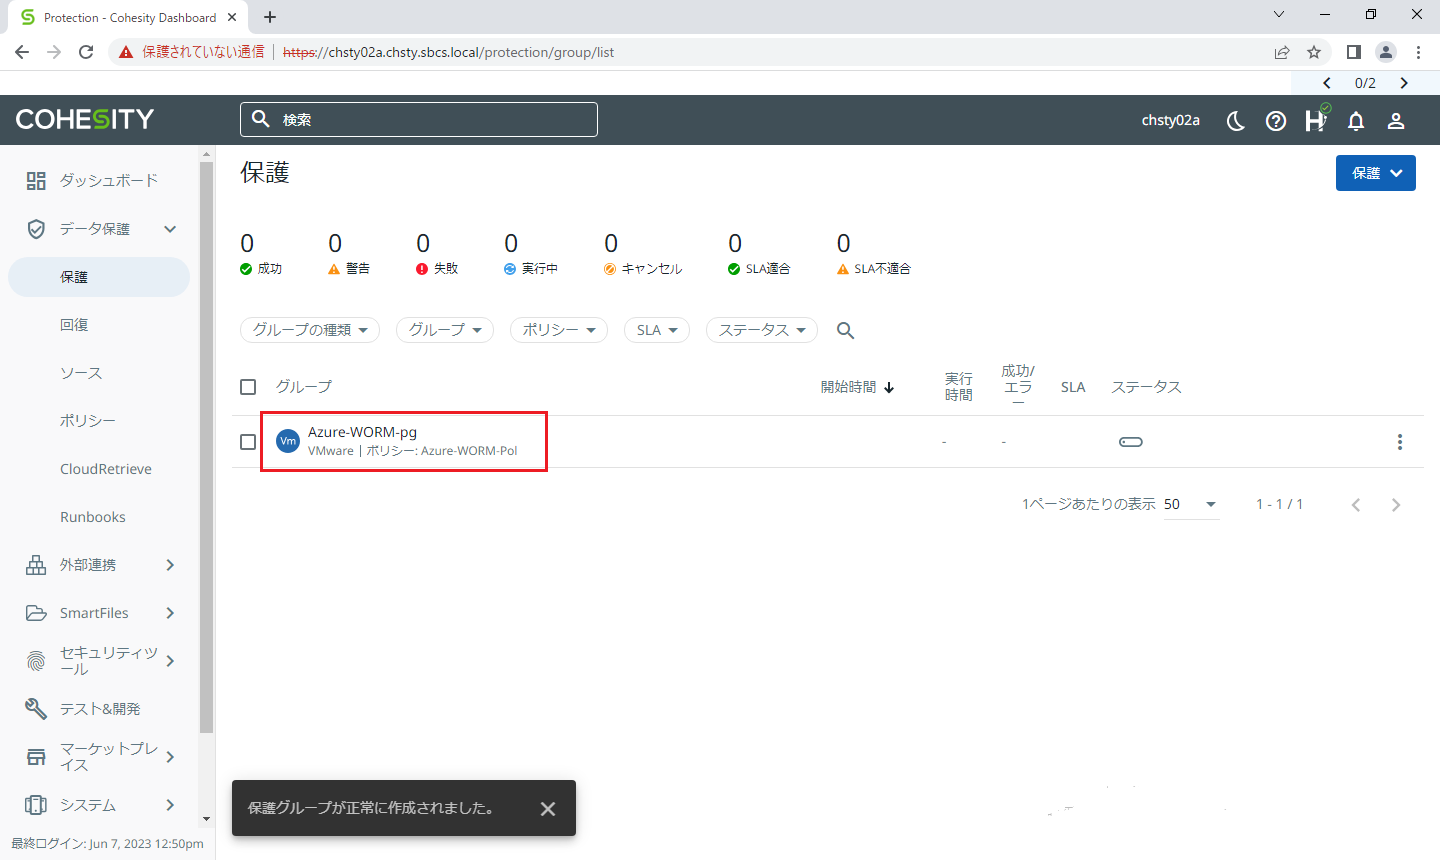The image size is (1440, 860).
Task: Open CloudRetrieve in the sidebar
Action: (106, 469)
